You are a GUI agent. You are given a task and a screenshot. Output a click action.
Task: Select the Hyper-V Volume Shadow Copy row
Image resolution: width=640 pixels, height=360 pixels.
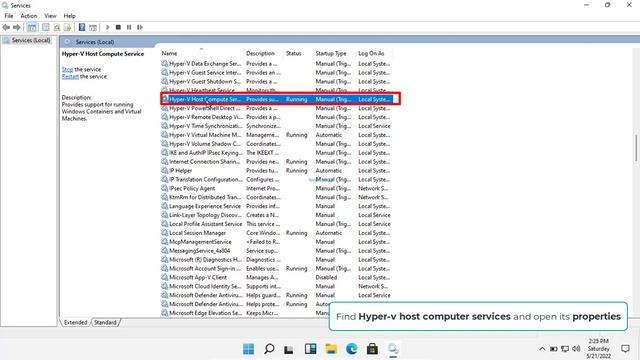click(276, 144)
